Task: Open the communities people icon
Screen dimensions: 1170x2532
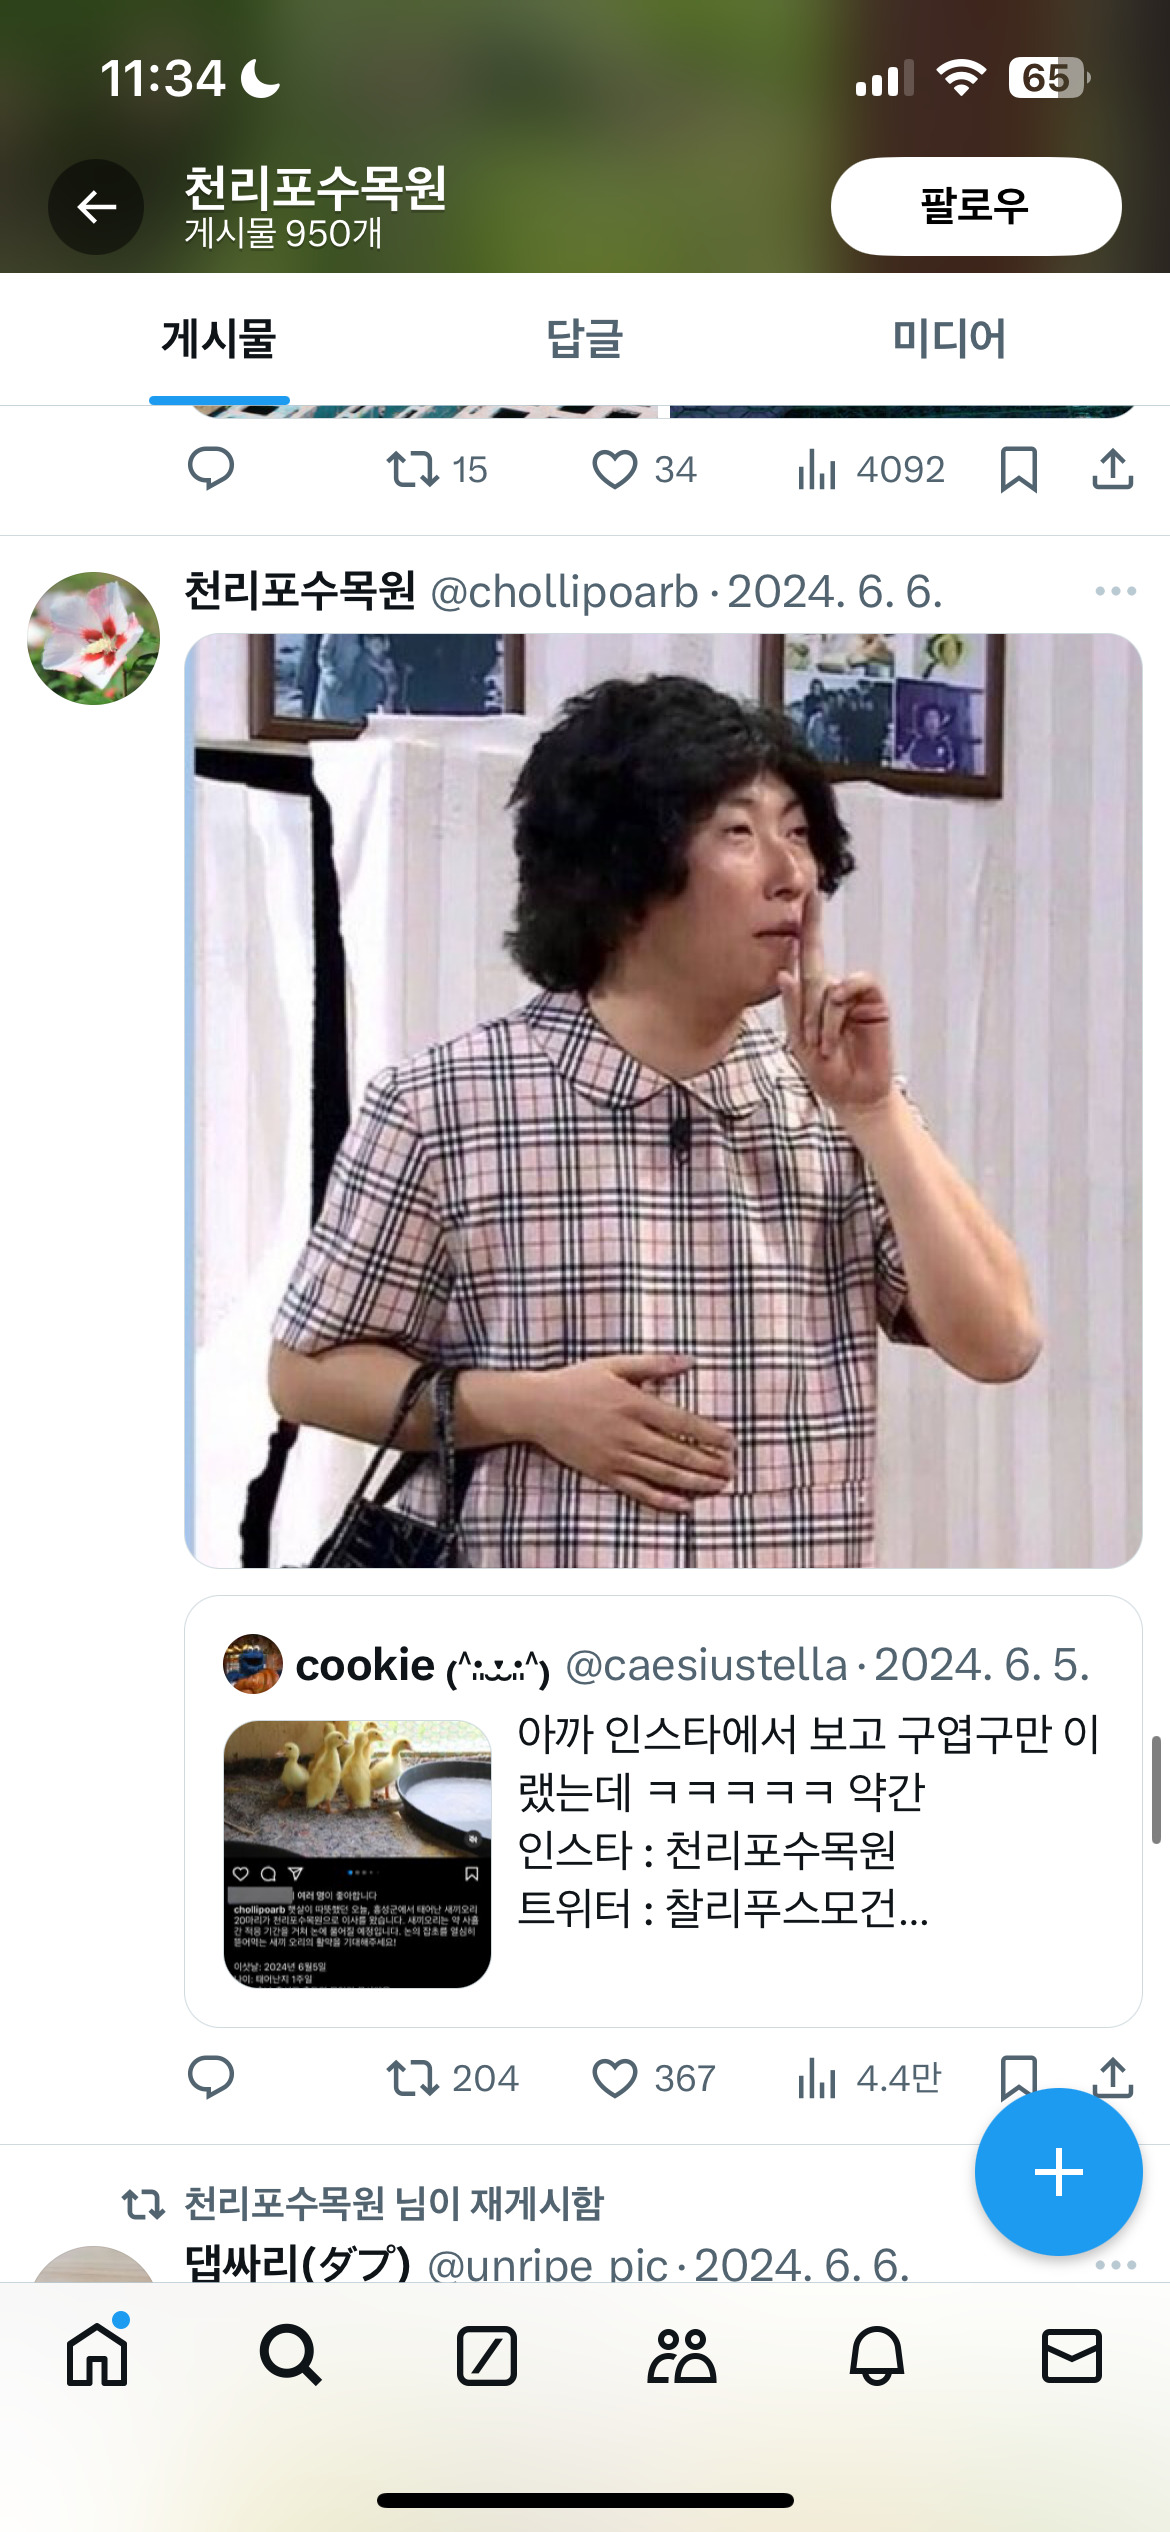Action: [x=681, y=2356]
